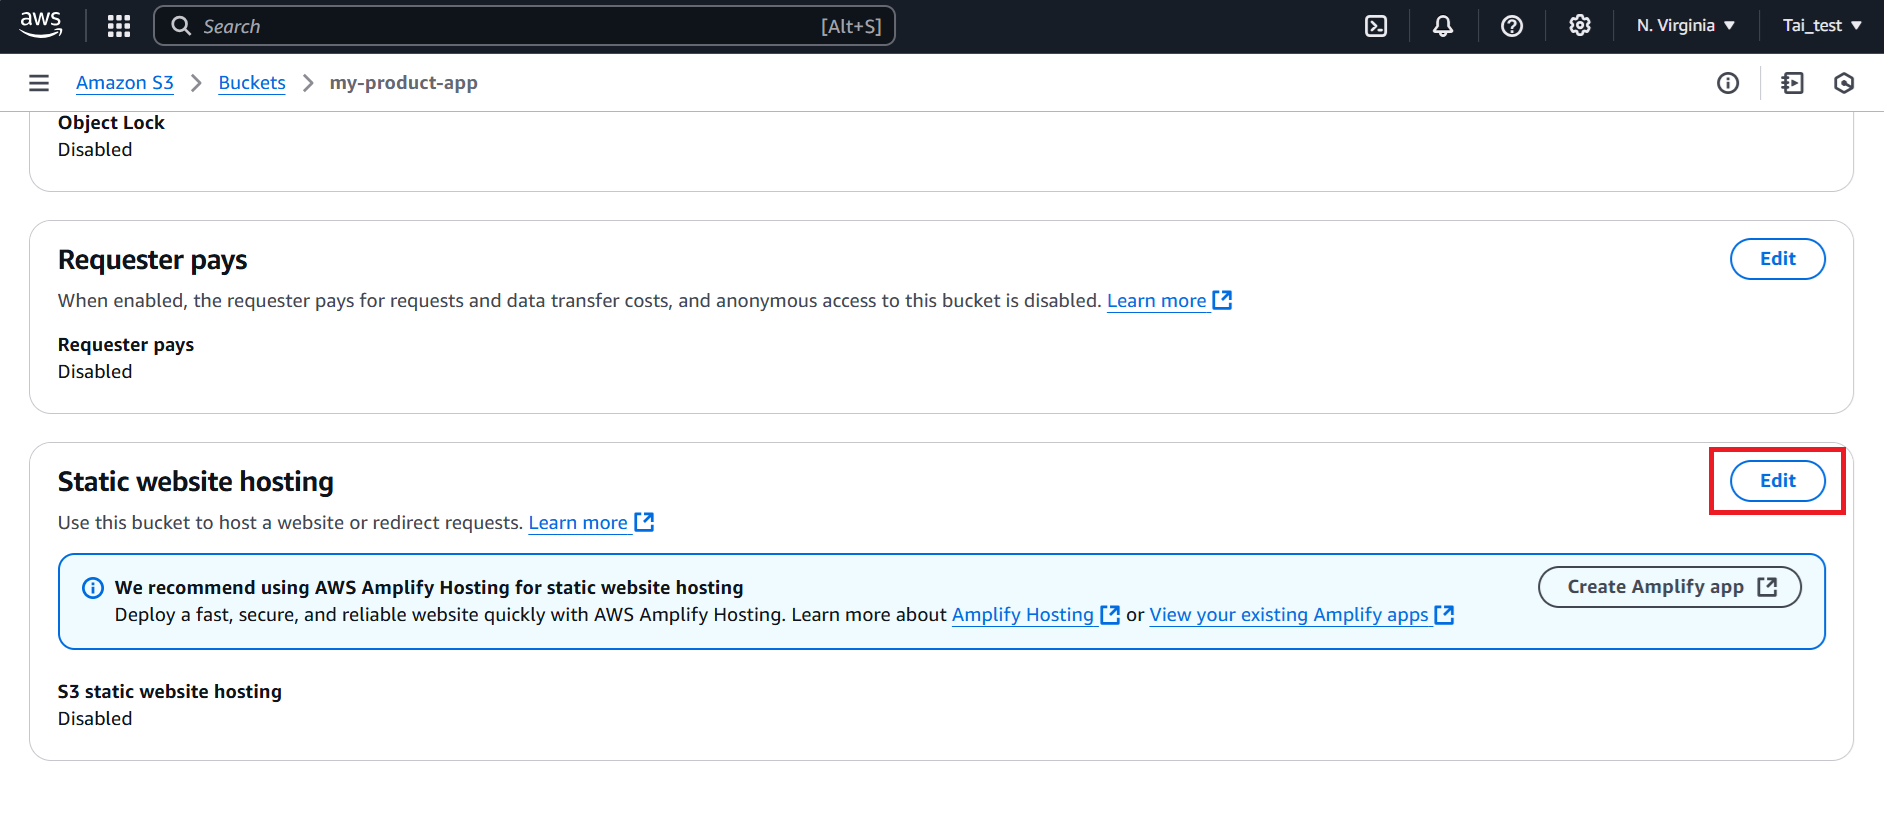This screenshot has width=1884, height=835.
Task: Open the services grid menu
Action: tap(119, 26)
